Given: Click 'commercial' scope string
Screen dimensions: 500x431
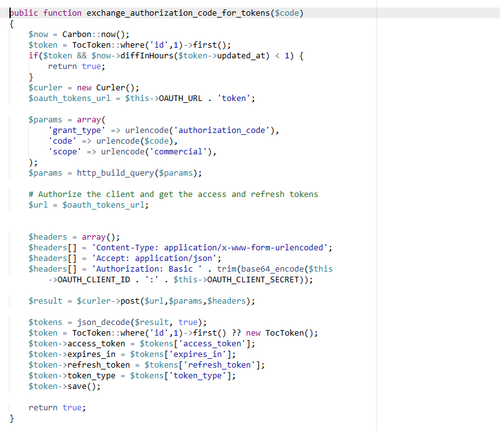Looking at the screenshot, I should 178,152.
